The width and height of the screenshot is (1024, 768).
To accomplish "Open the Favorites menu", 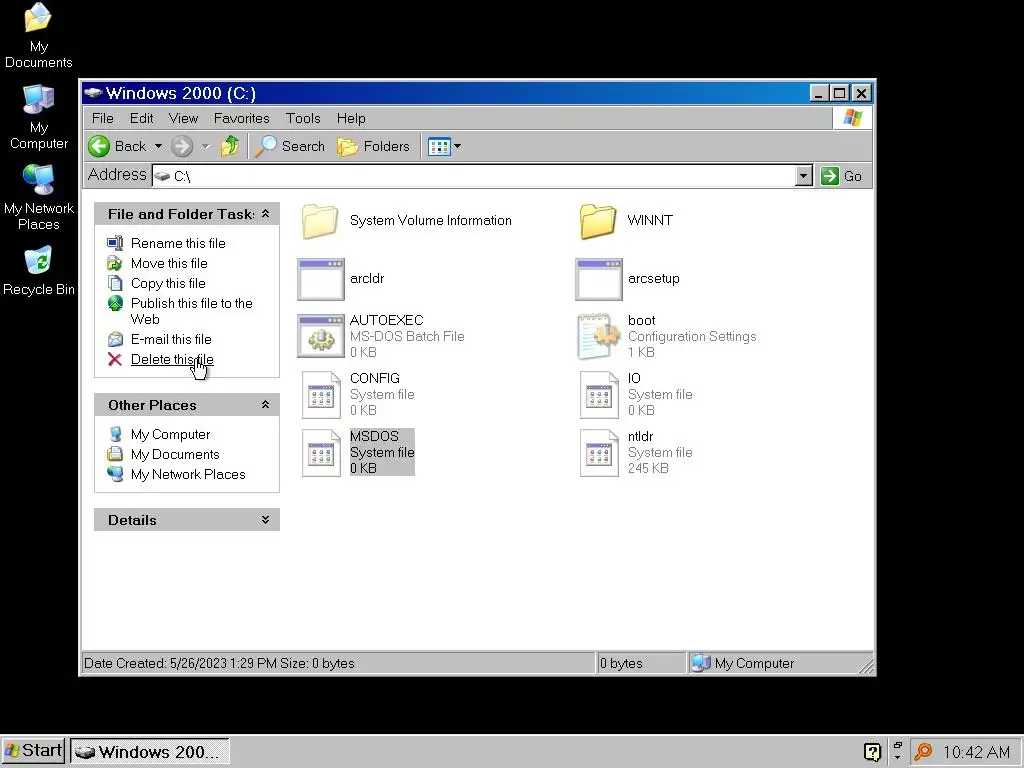I will pos(242,118).
